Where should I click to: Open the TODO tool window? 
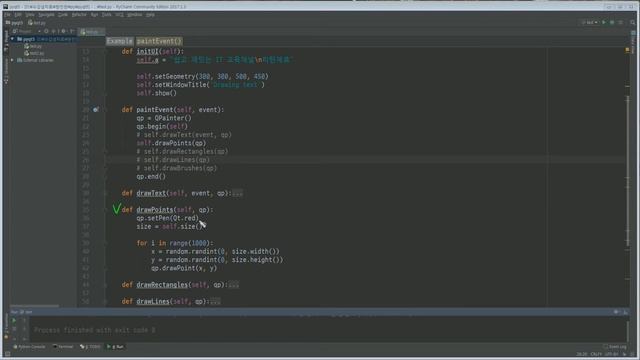(91, 347)
